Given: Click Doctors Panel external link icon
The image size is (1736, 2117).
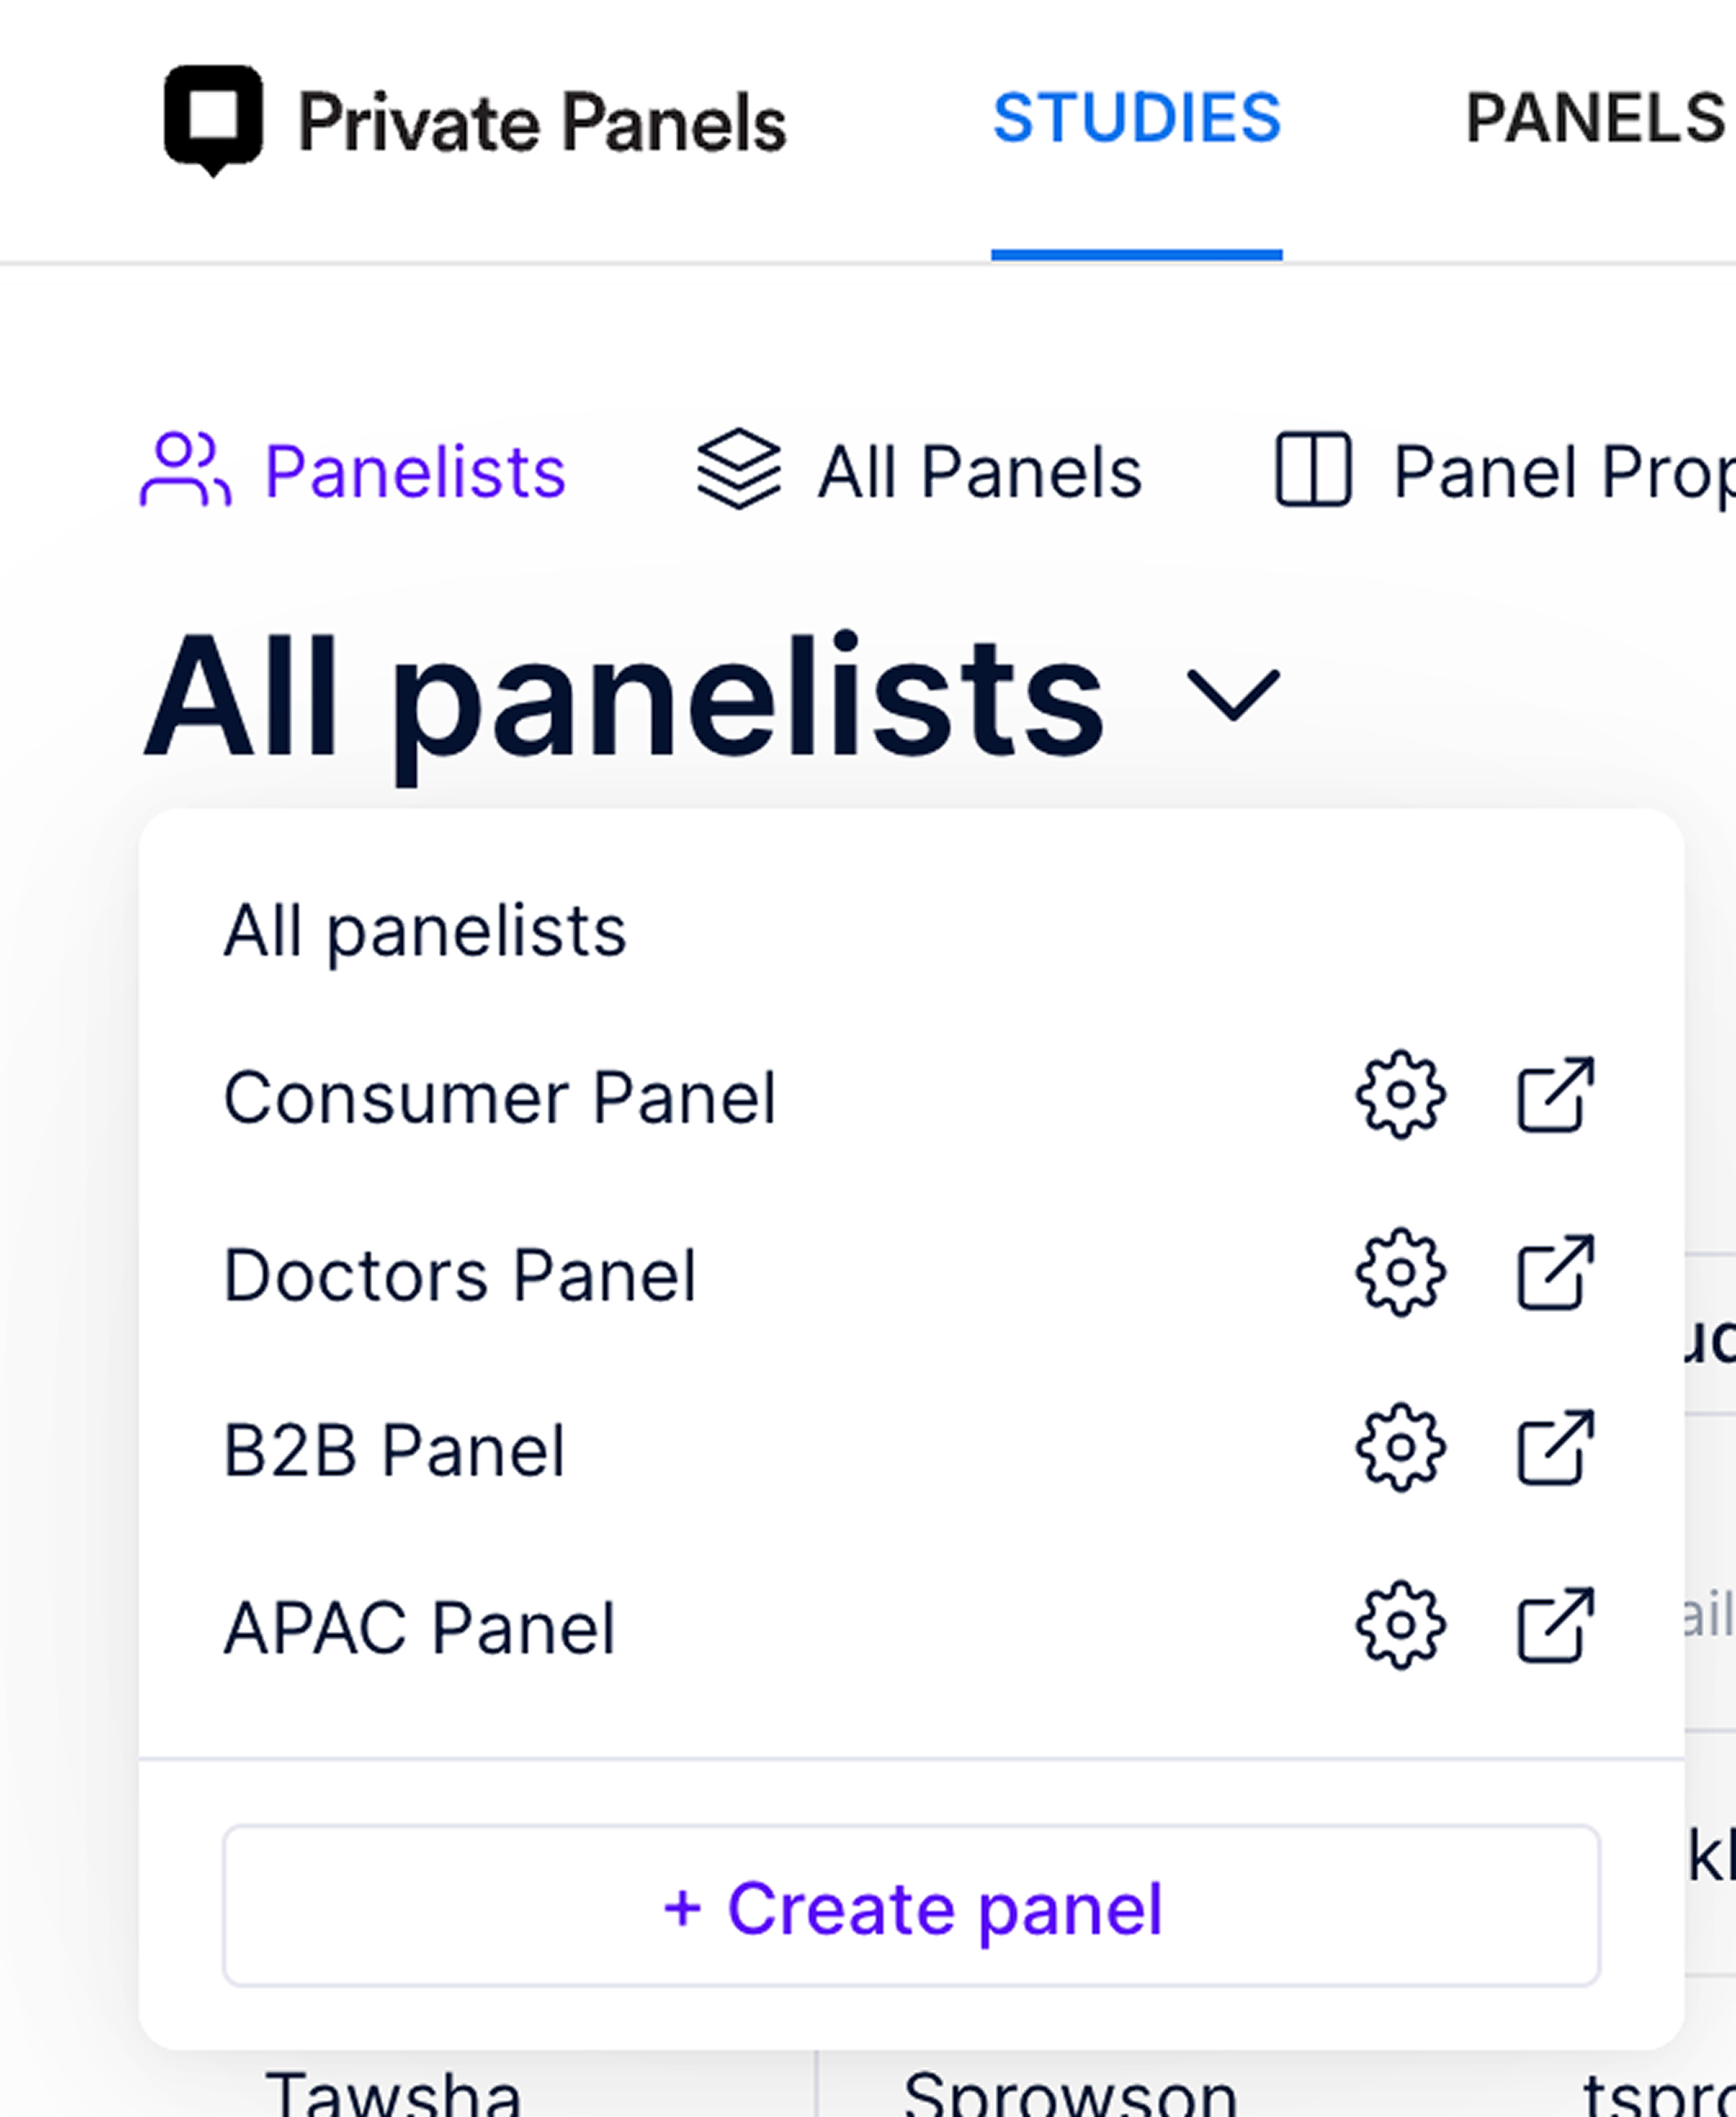Looking at the screenshot, I should pyautogui.click(x=1556, y=1272).
